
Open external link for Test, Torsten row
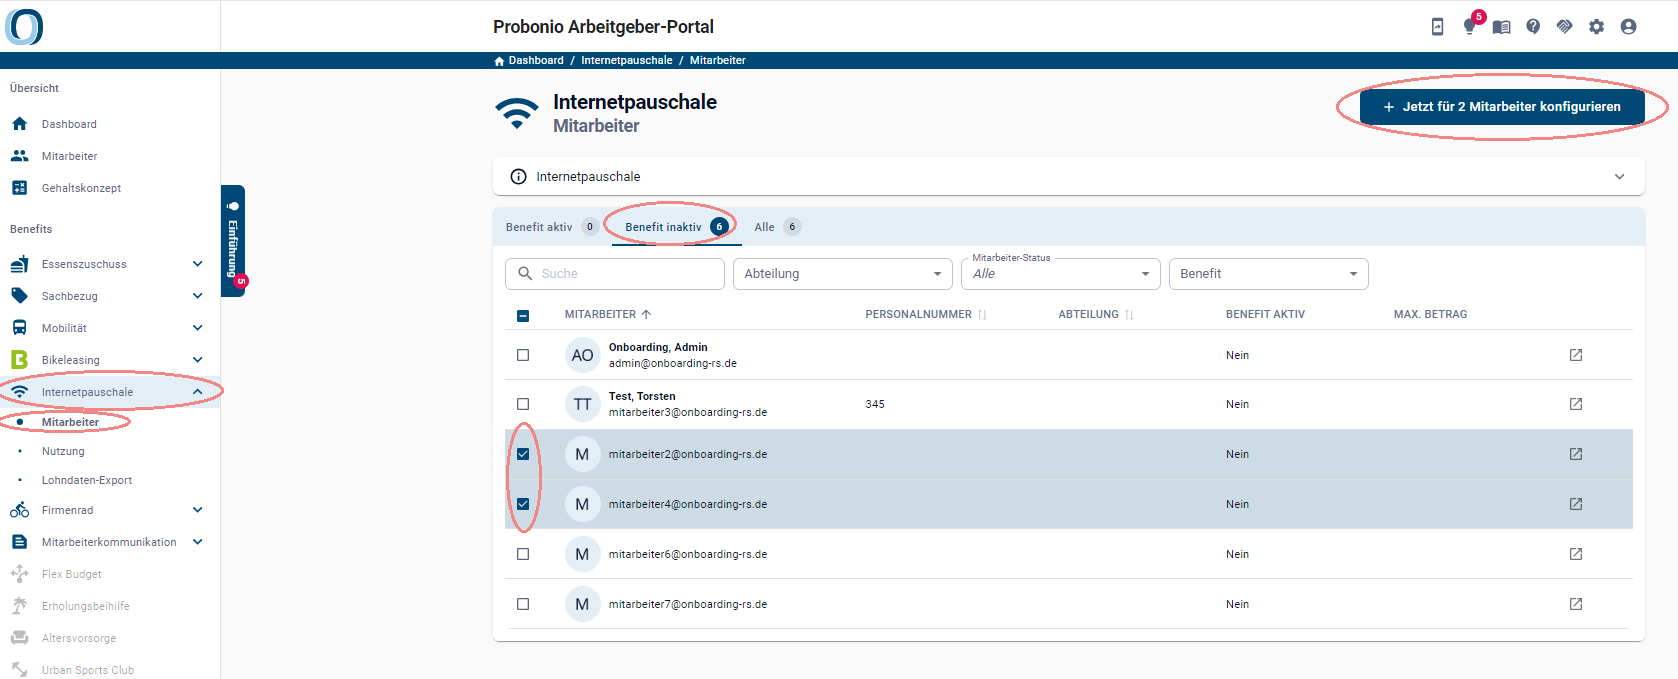click(1576, 404)
